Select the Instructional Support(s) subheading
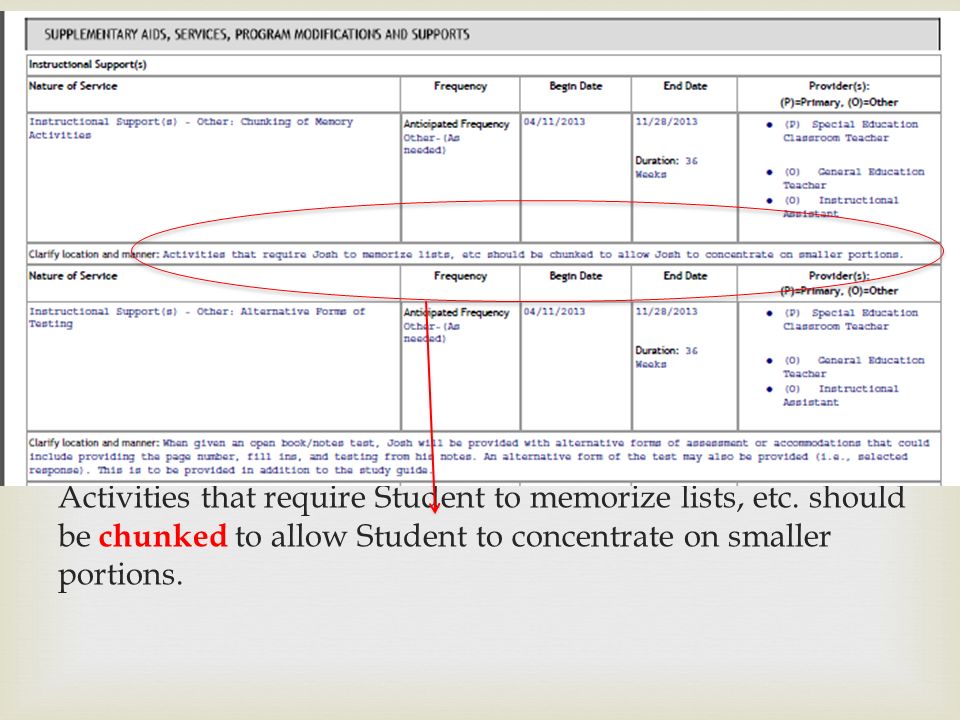960x720 pixels. [x=88, y=64]
